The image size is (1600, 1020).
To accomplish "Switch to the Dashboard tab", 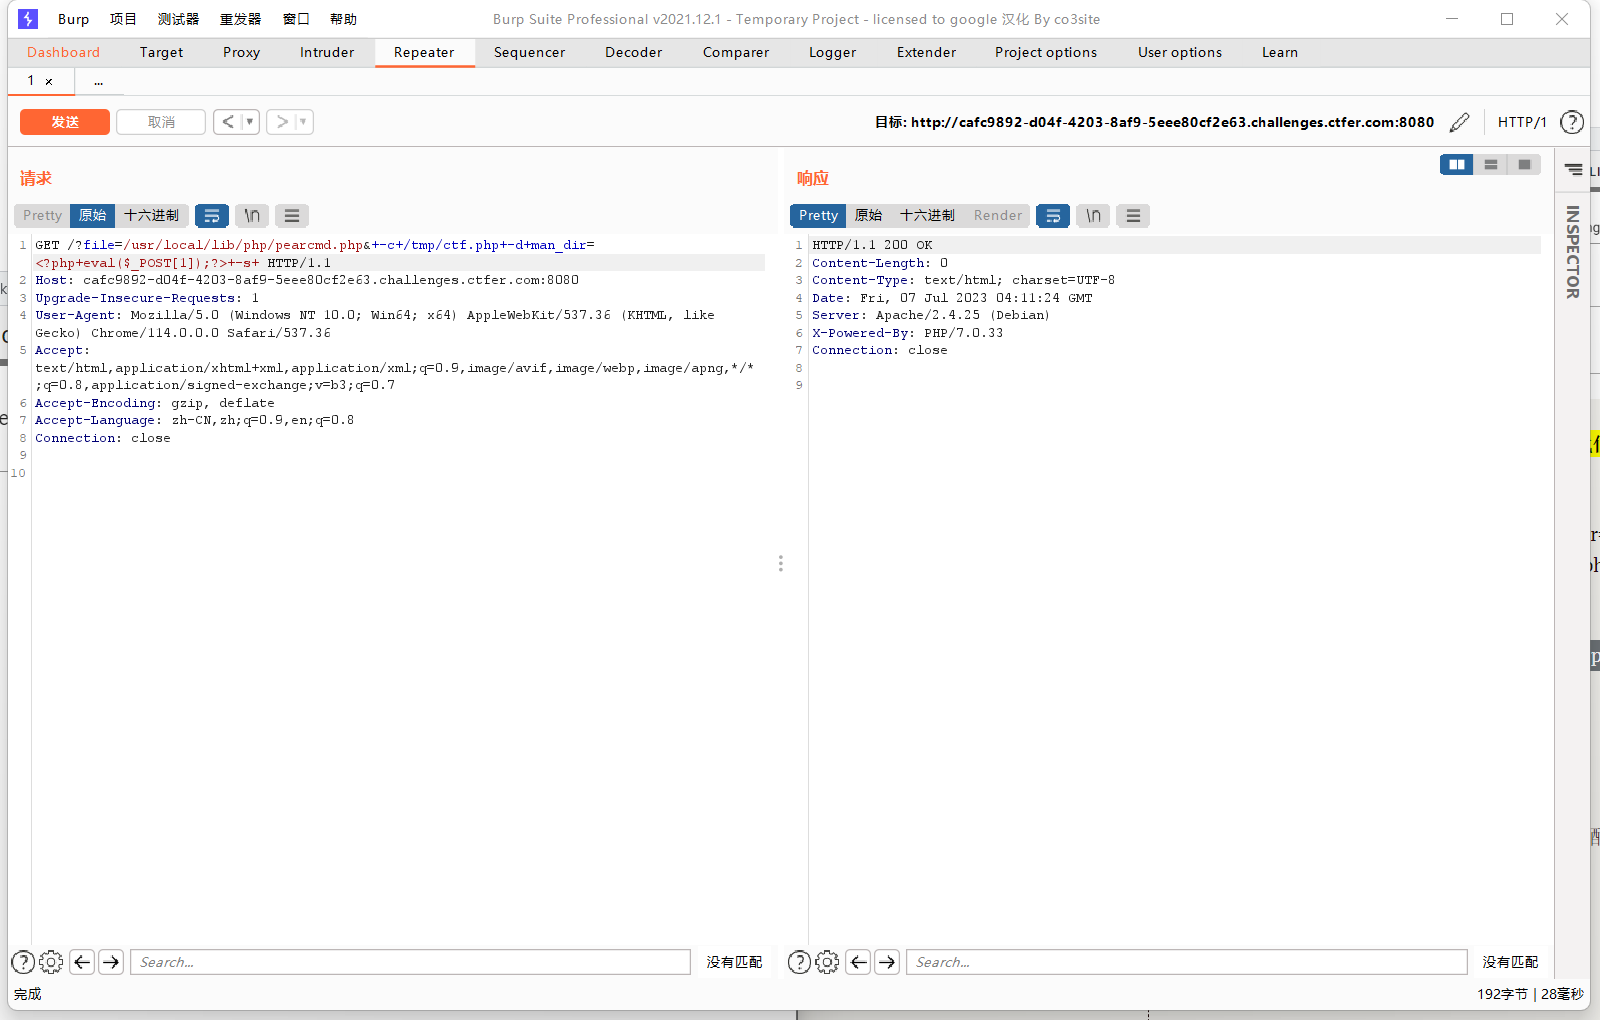I will pos(63,52).
